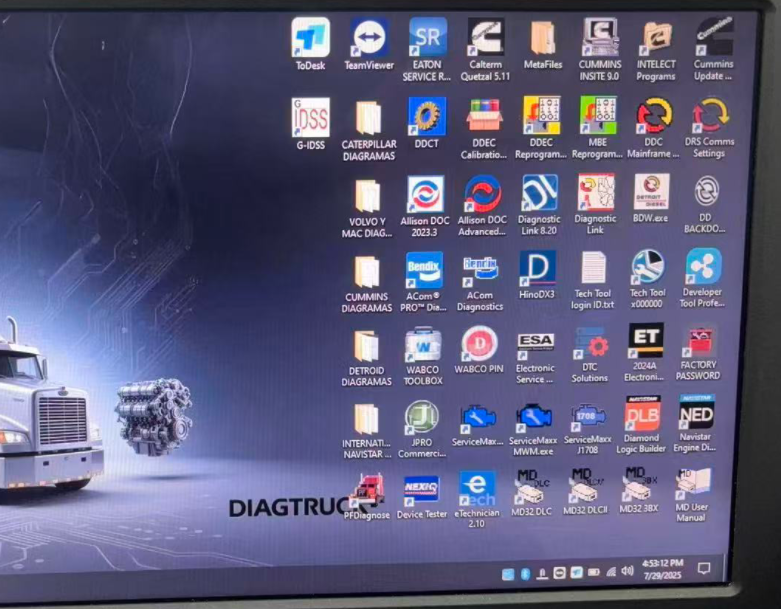The image size is (781, 609).
Task: Select the MD32 3BX icon
Action: pos(639,490)
